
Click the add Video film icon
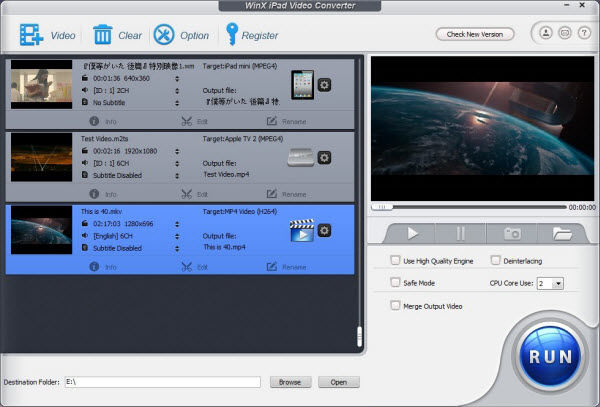tap(31, 35)
